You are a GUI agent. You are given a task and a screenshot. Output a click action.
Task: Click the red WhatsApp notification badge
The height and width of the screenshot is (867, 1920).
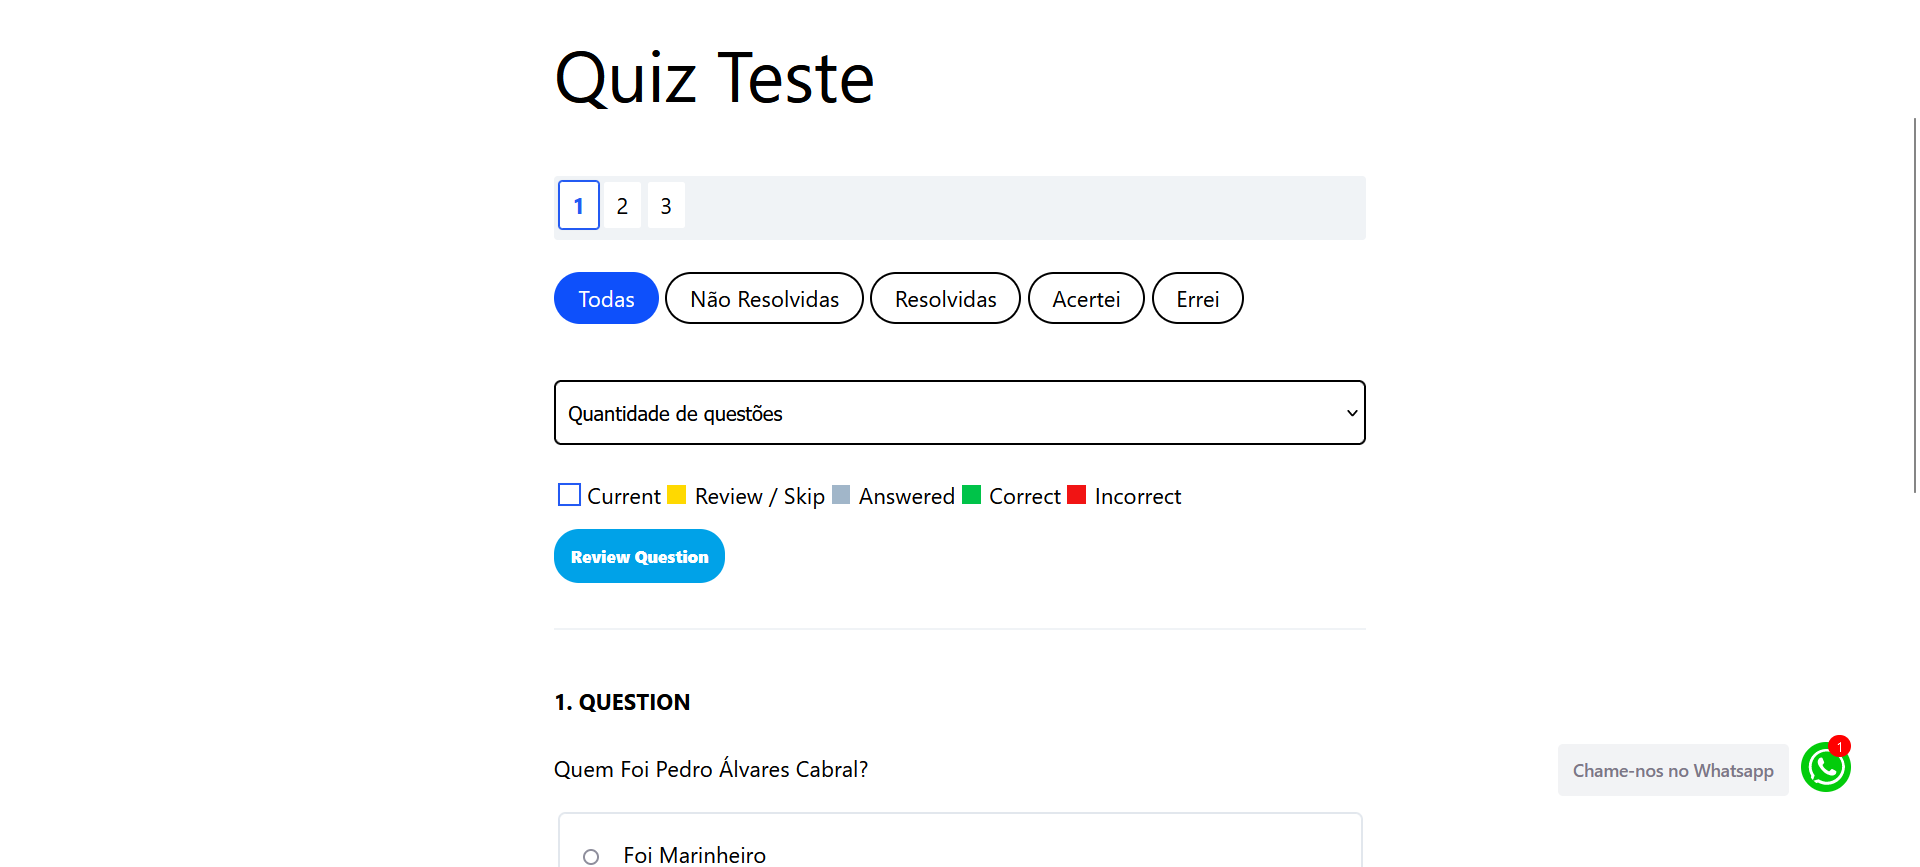pos(1839,746)
